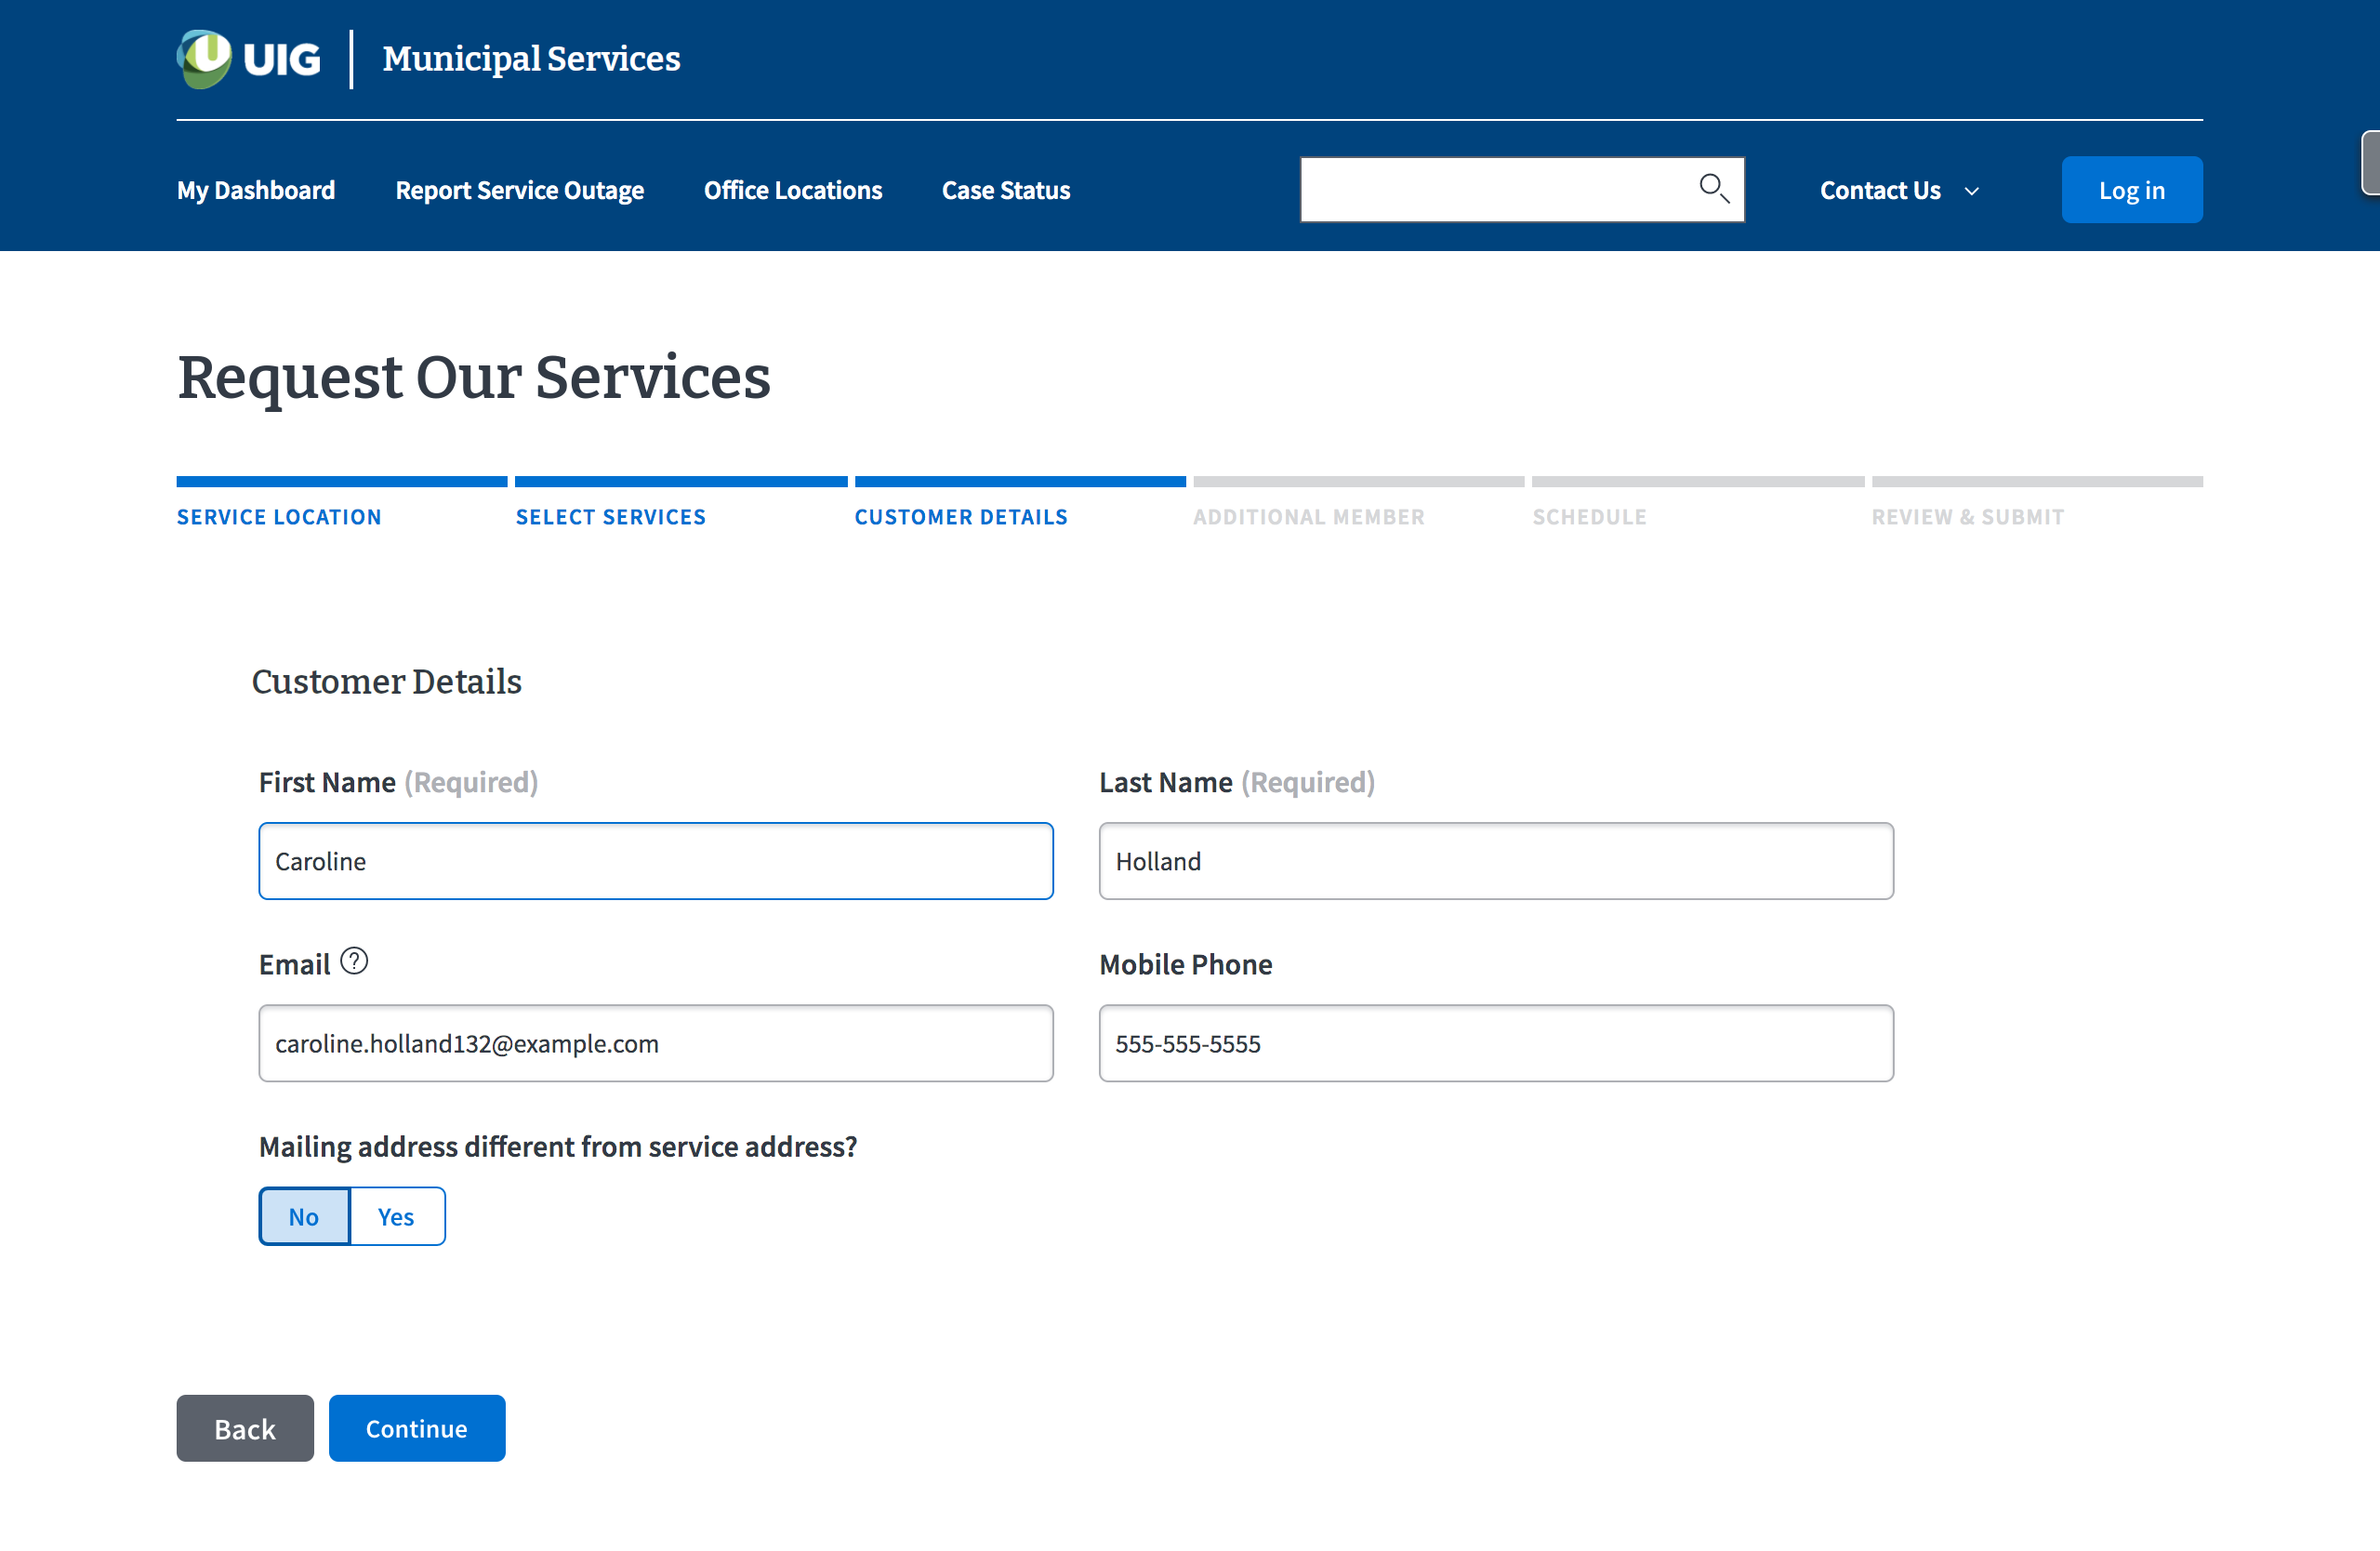This screenshot has height=1551, width=2380.
Task: Click the Mobile Phone field
Action: [1495, 1043]
